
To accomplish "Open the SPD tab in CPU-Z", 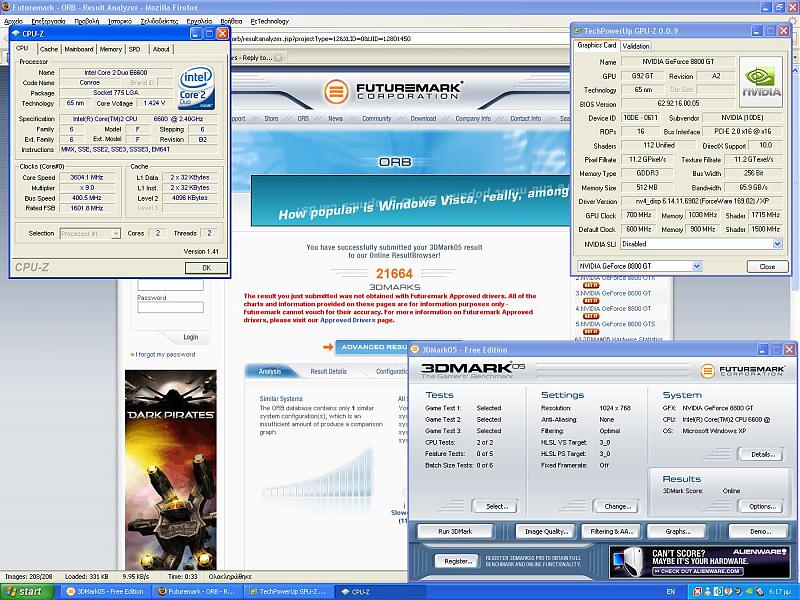I will coord(134,49).
